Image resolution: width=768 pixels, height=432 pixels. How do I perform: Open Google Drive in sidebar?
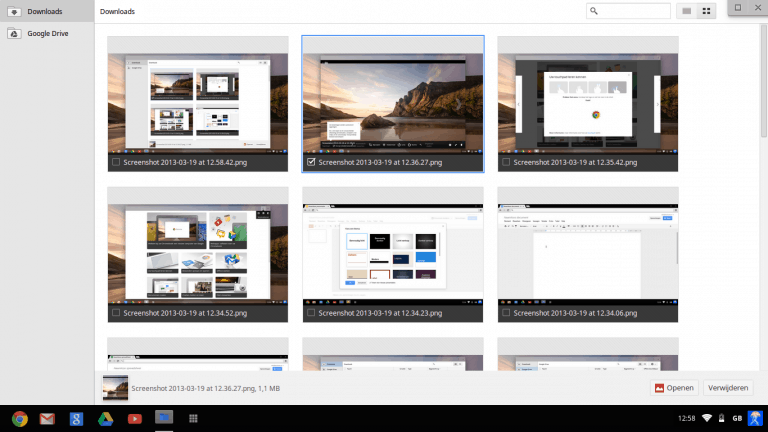(47, 33)
